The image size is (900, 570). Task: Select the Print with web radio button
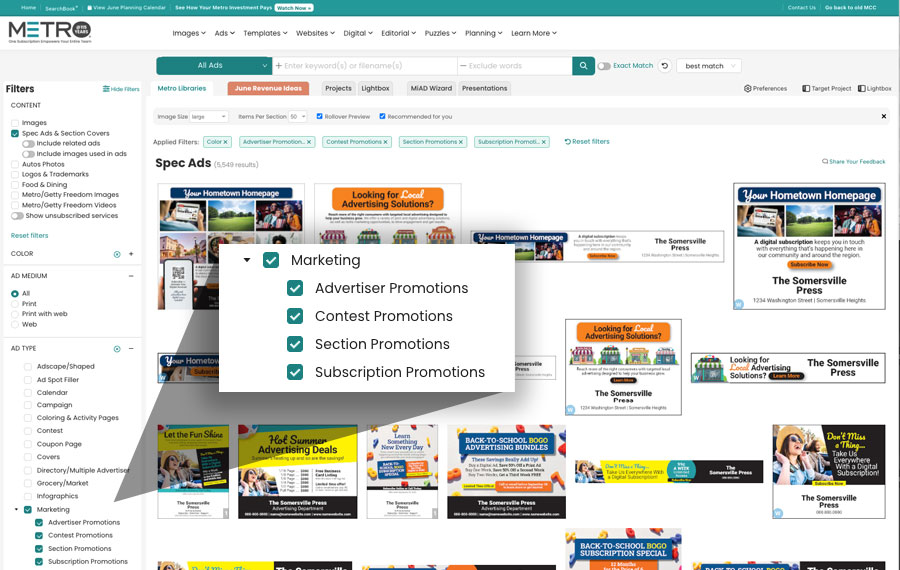pos(15,314)
